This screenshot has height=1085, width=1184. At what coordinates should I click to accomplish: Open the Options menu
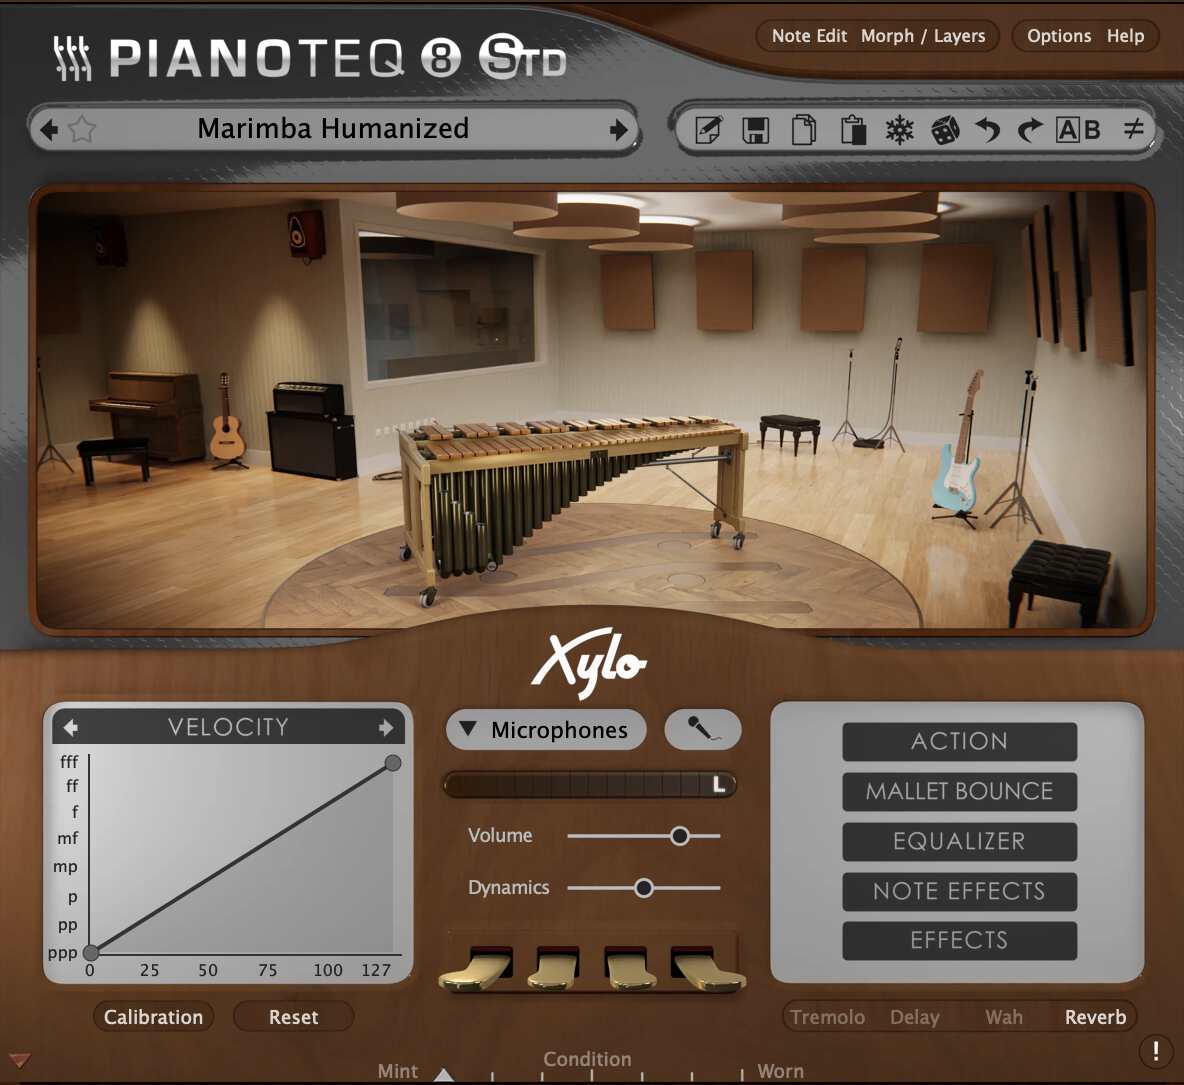tap(1059, 36)
